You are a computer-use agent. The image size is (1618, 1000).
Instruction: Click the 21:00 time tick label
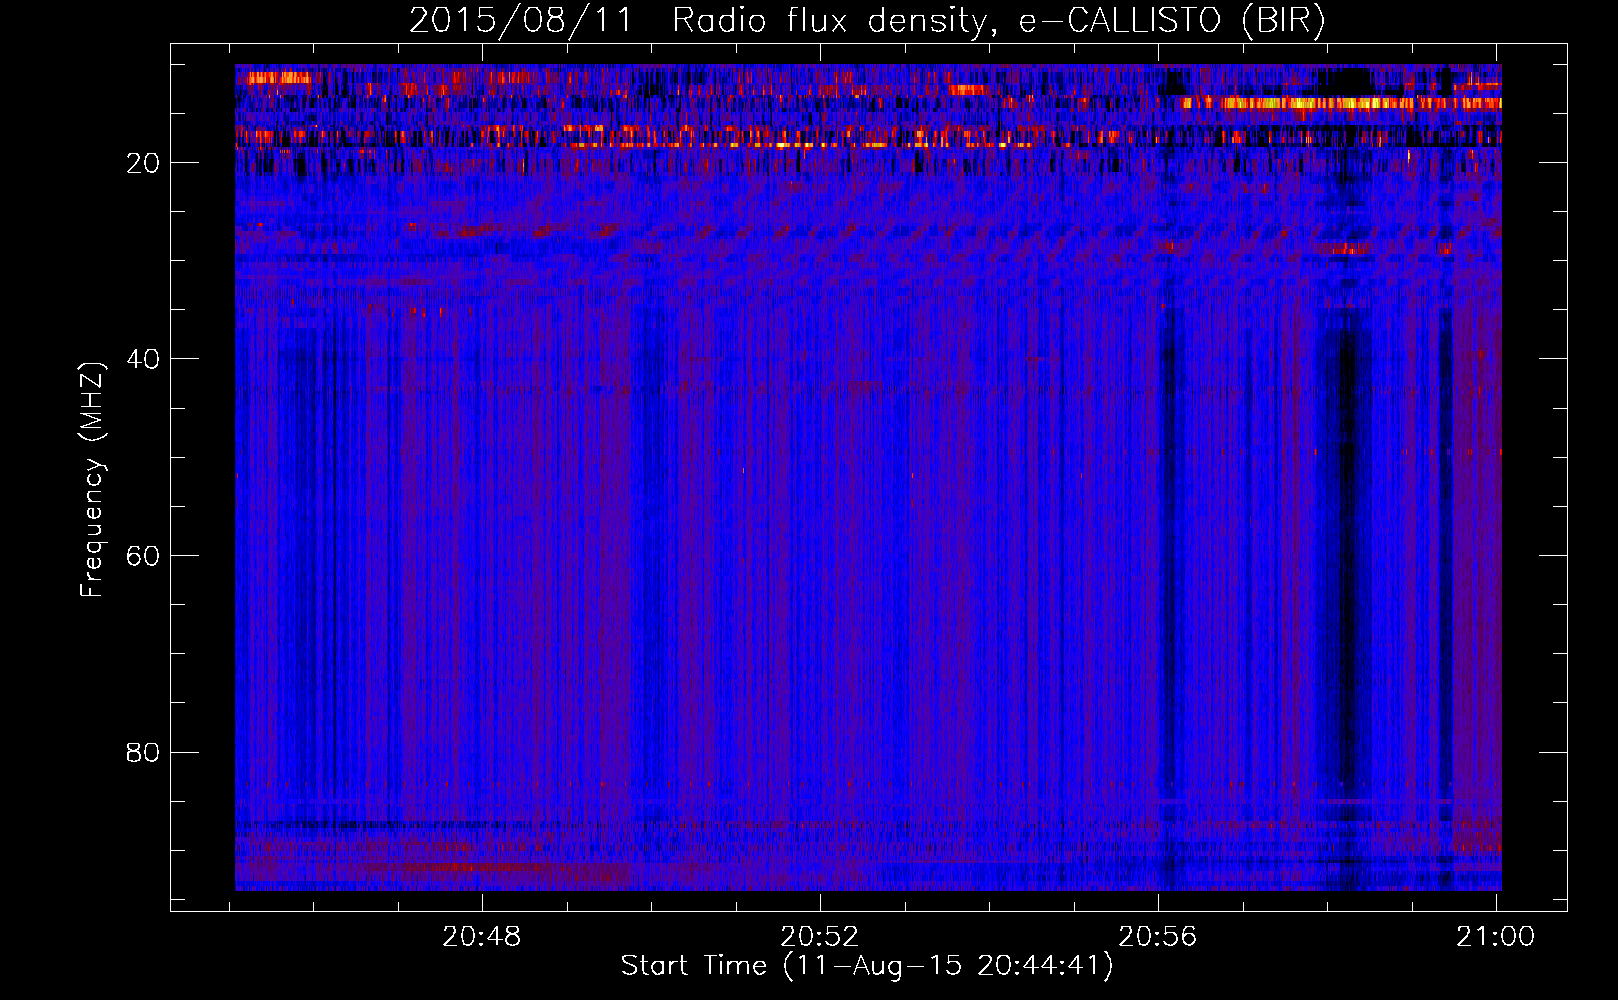(1496, 937)
